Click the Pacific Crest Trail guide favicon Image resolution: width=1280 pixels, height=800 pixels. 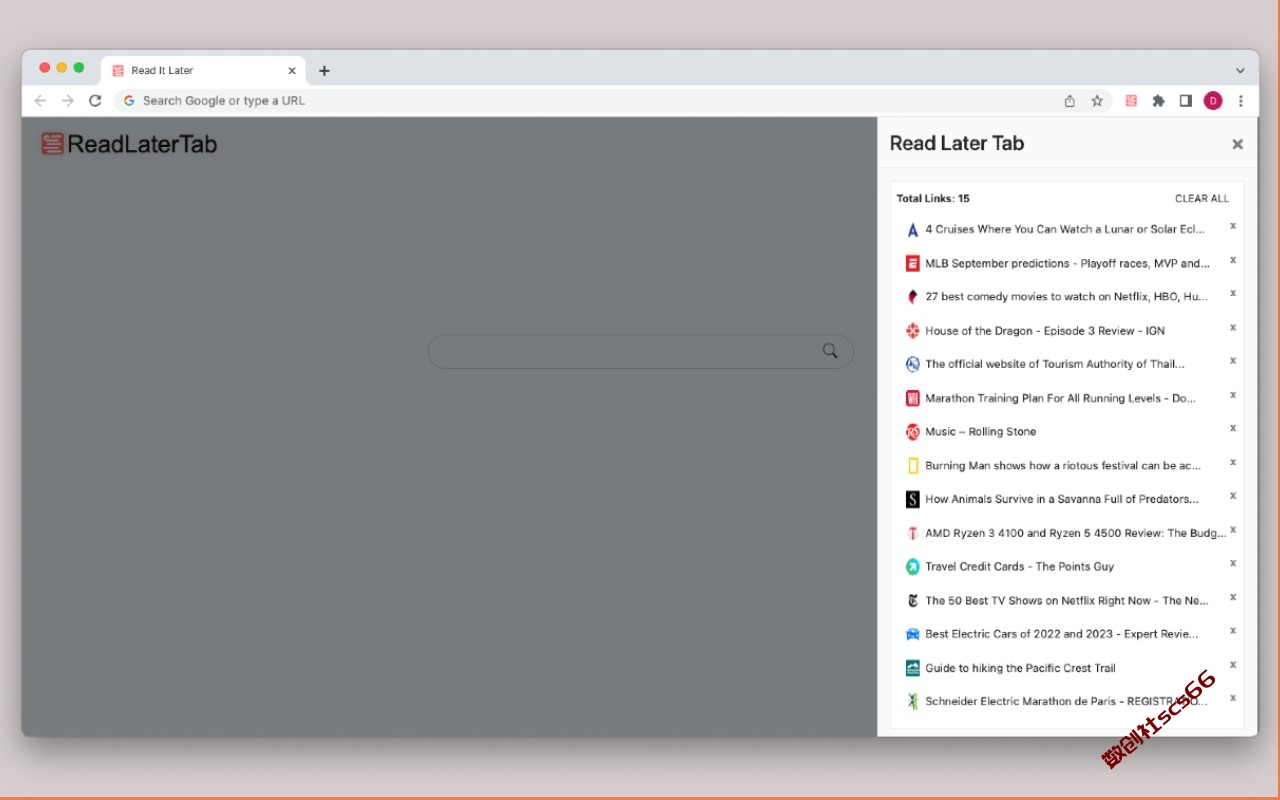(912, 668)
